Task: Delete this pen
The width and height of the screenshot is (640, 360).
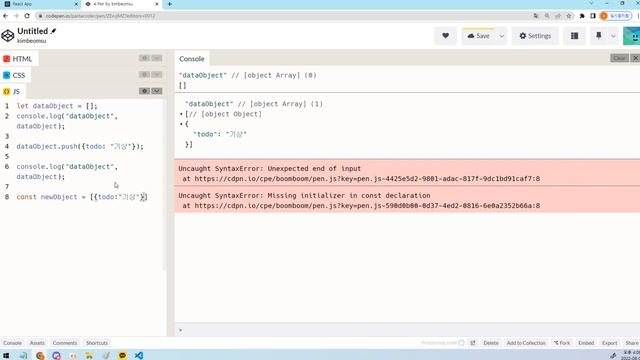Action: [491, 343]
